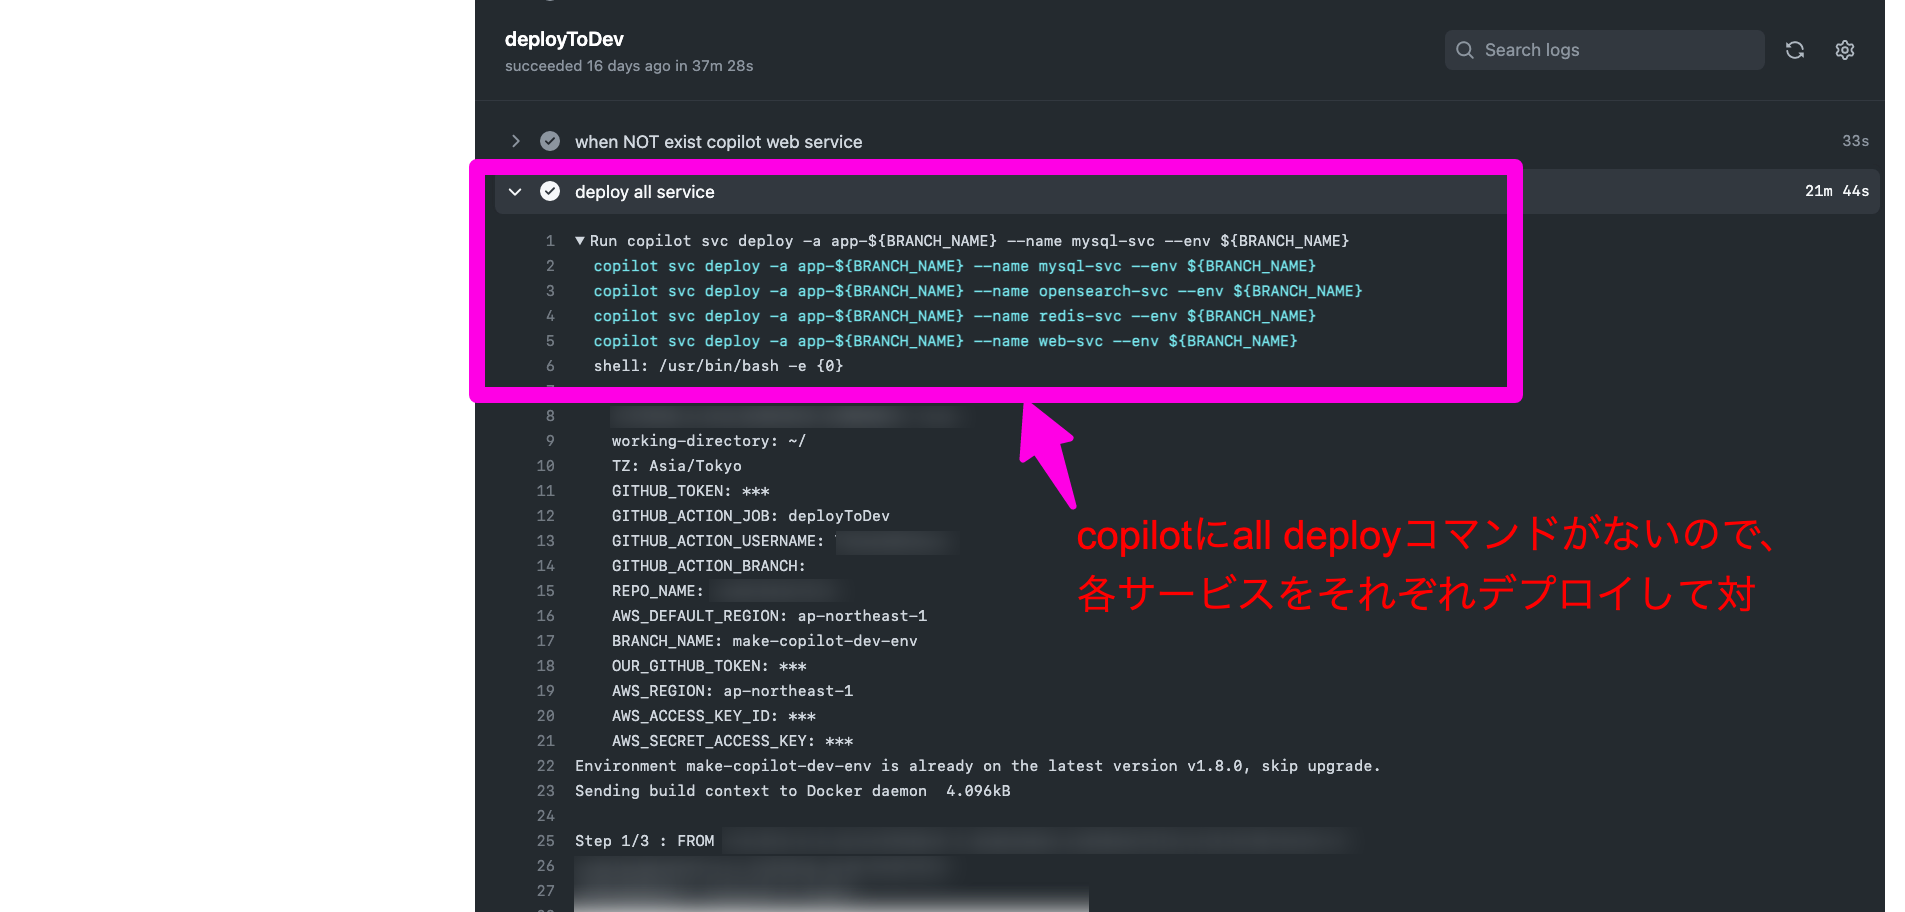This screenshot has width=1905, height=912.
Task: Collapse the 'Run copilot svc deploy' group triangle
Action: (x=580, y=241)
